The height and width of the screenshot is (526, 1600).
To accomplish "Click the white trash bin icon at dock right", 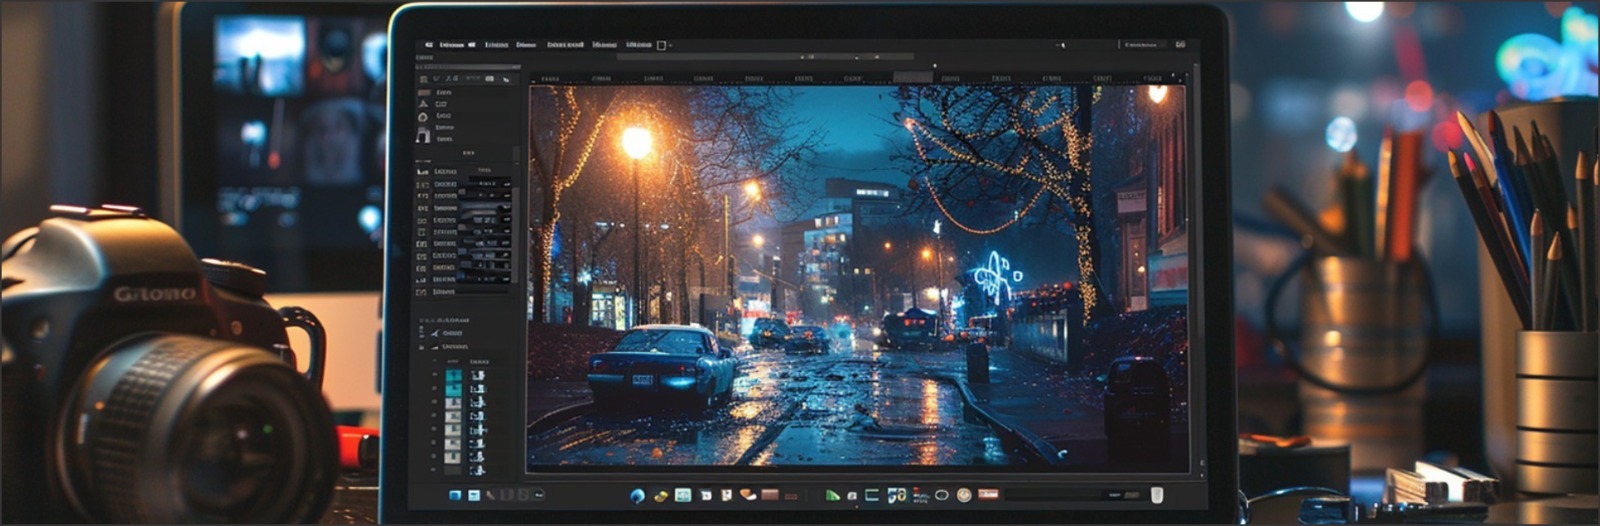I will (x=1157, y=495).
